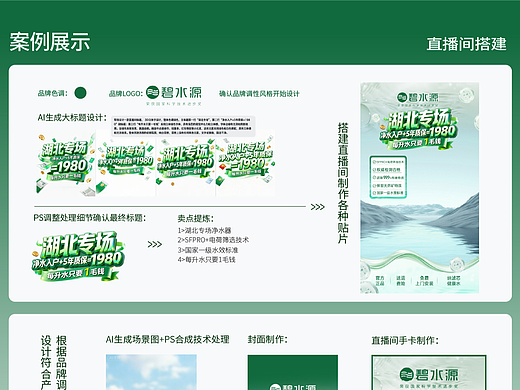Open the second AI-generated 湖北专场 title thumbnail
This screenshot has width=520, height=390.
pos(126,163)
